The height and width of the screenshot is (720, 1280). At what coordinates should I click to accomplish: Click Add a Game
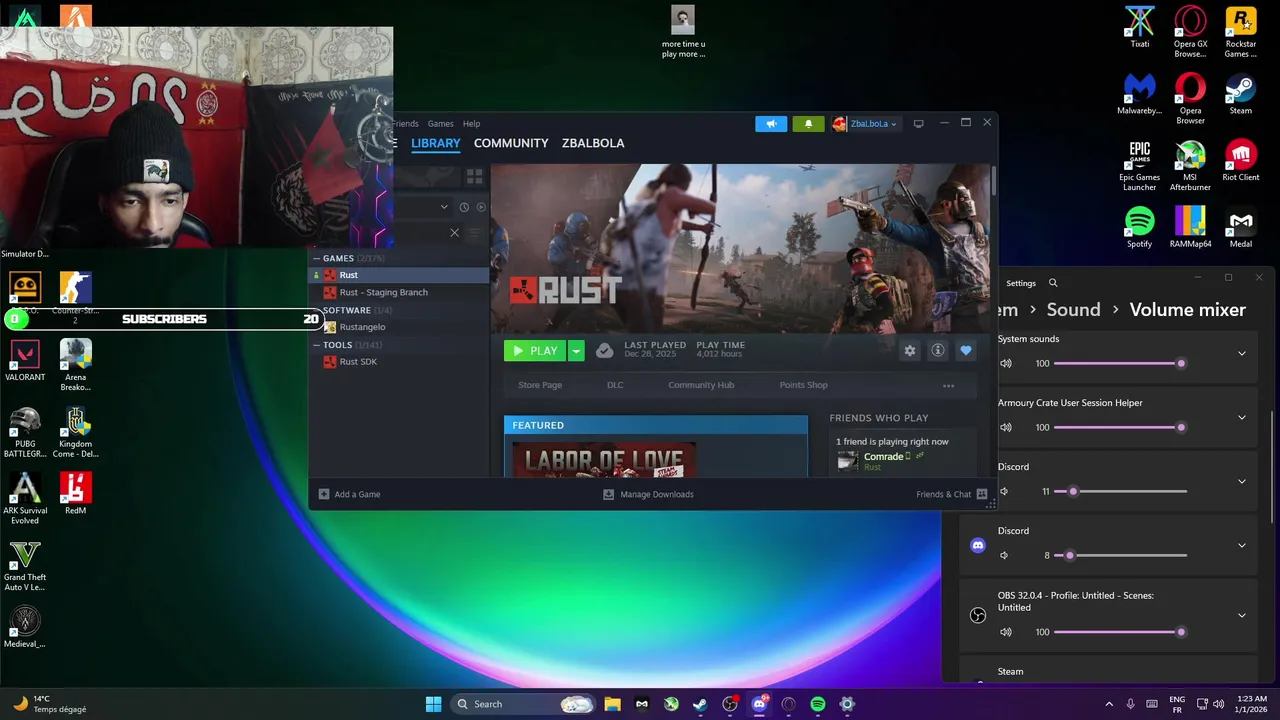tap(349, 494)
